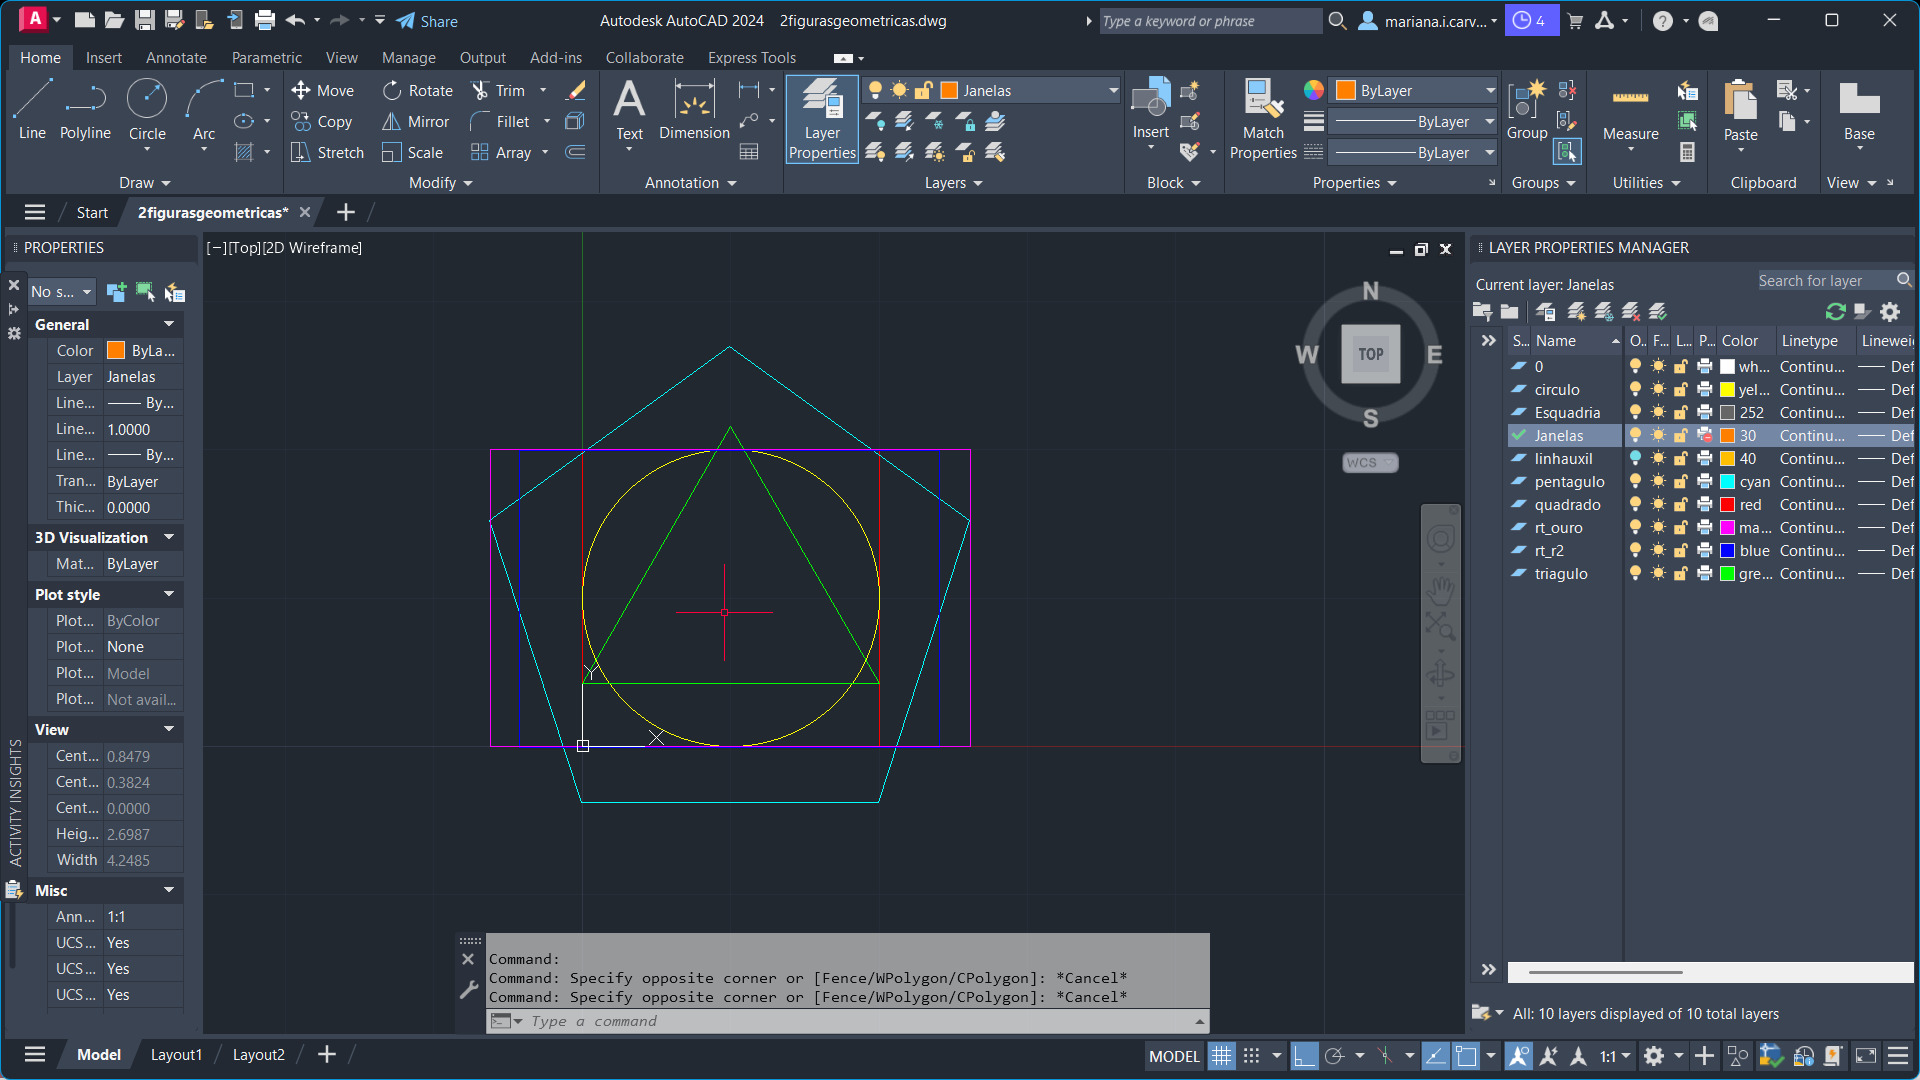
Task: Toggle the lightbulb visibility of circulo layer
Action: coord(1635,390)
